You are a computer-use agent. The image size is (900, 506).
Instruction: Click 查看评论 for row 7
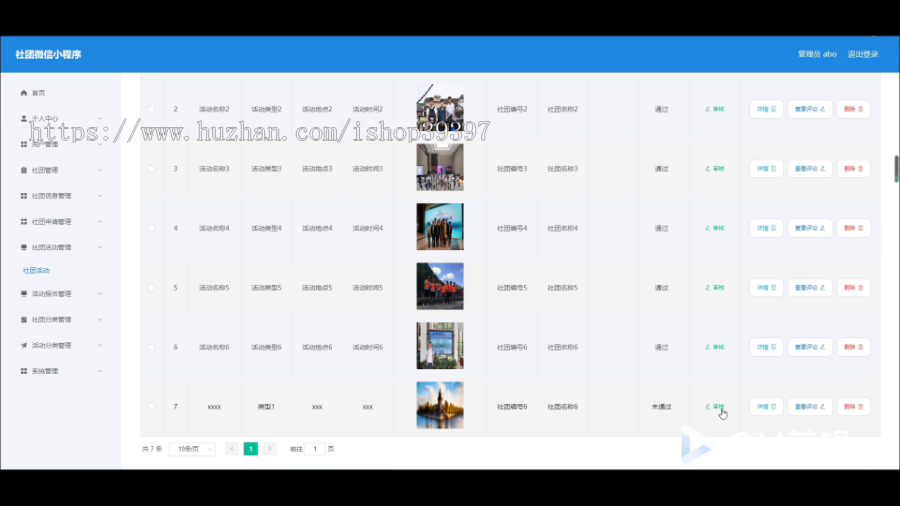click(x=810, y=407)
